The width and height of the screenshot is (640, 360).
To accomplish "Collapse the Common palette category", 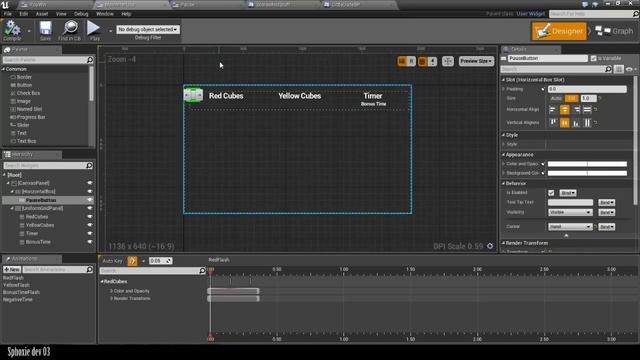I will pyautogui.click(x=3, y=69).
